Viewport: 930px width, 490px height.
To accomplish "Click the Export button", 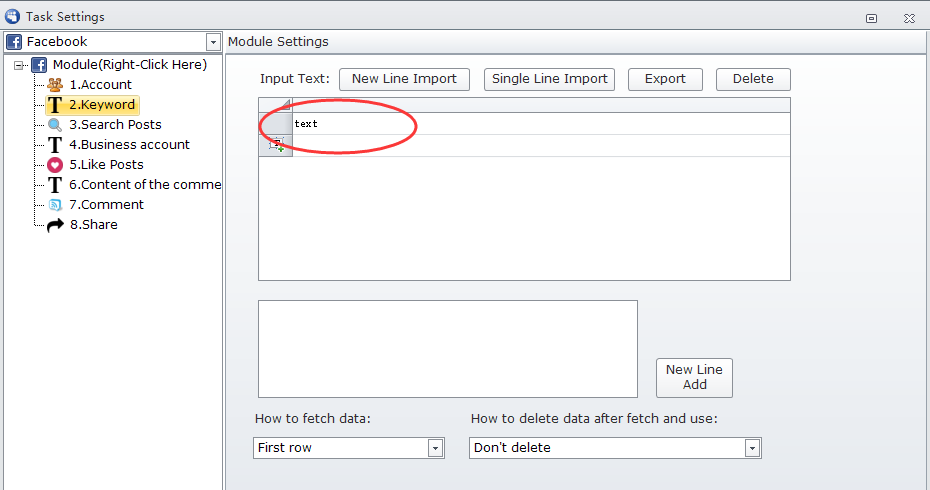I will tap(665, 79).
